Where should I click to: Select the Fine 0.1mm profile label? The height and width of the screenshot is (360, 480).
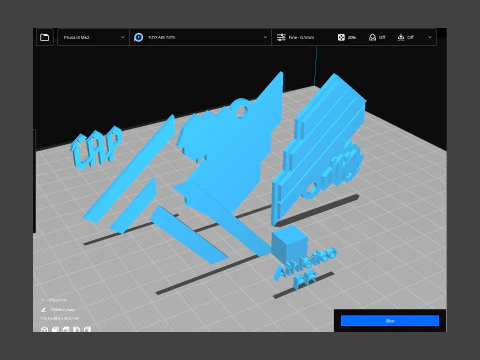[301, 37]
